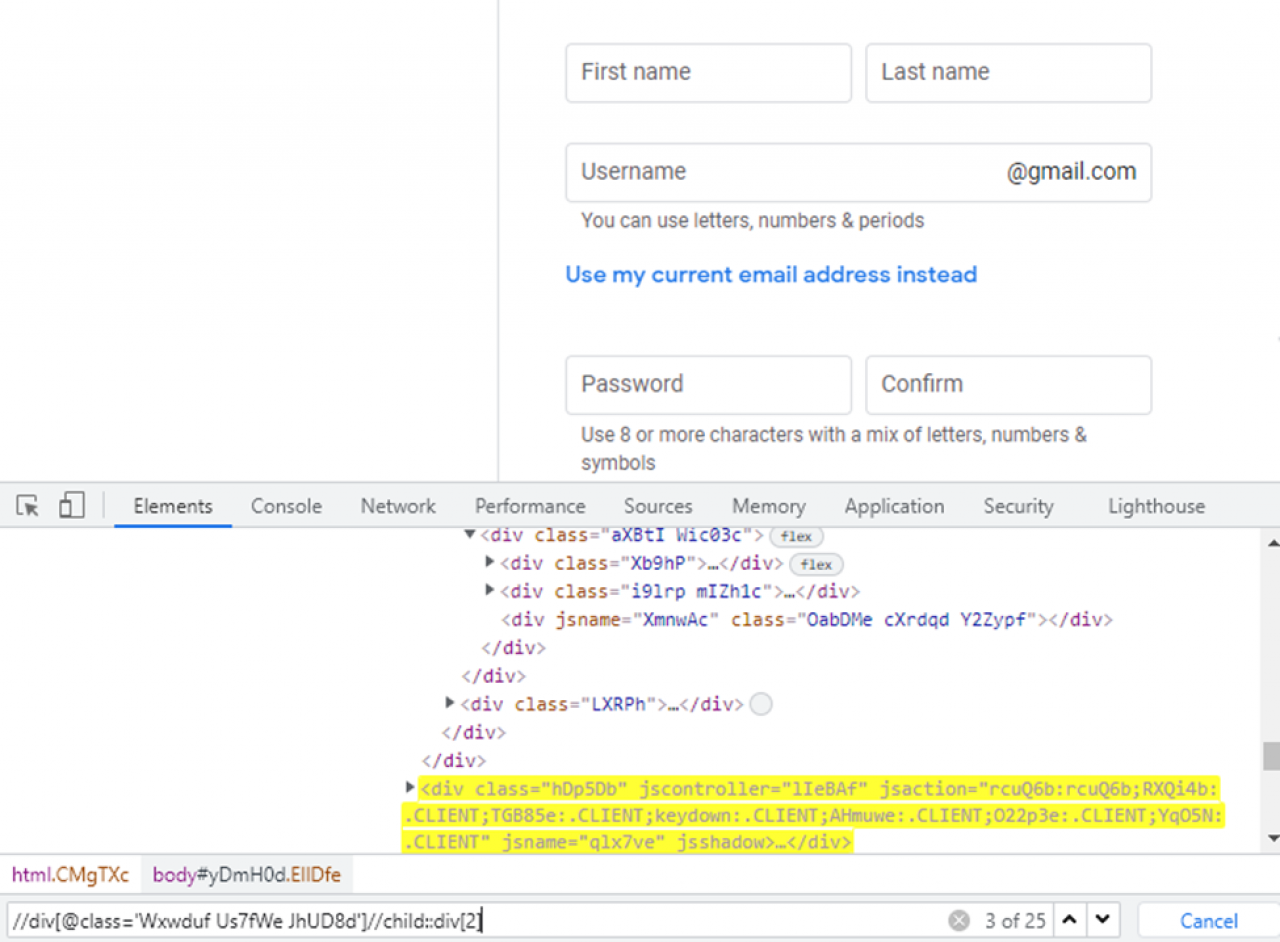The height and width of the screenshot is (942, 1280).
Task: Open the Sources tab
Action: pyautogui.click(x=657, y=506)
